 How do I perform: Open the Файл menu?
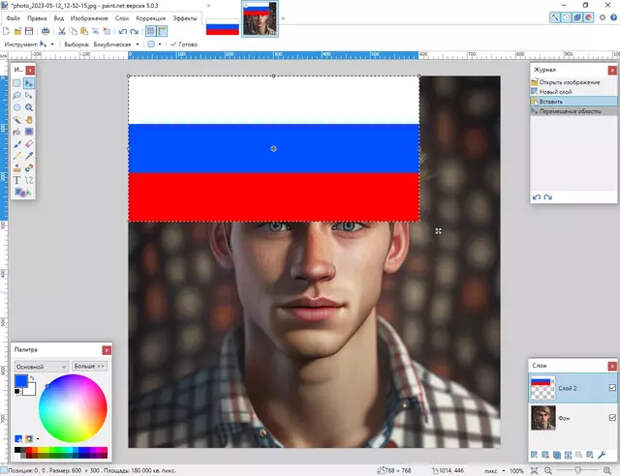pos(13,18)
